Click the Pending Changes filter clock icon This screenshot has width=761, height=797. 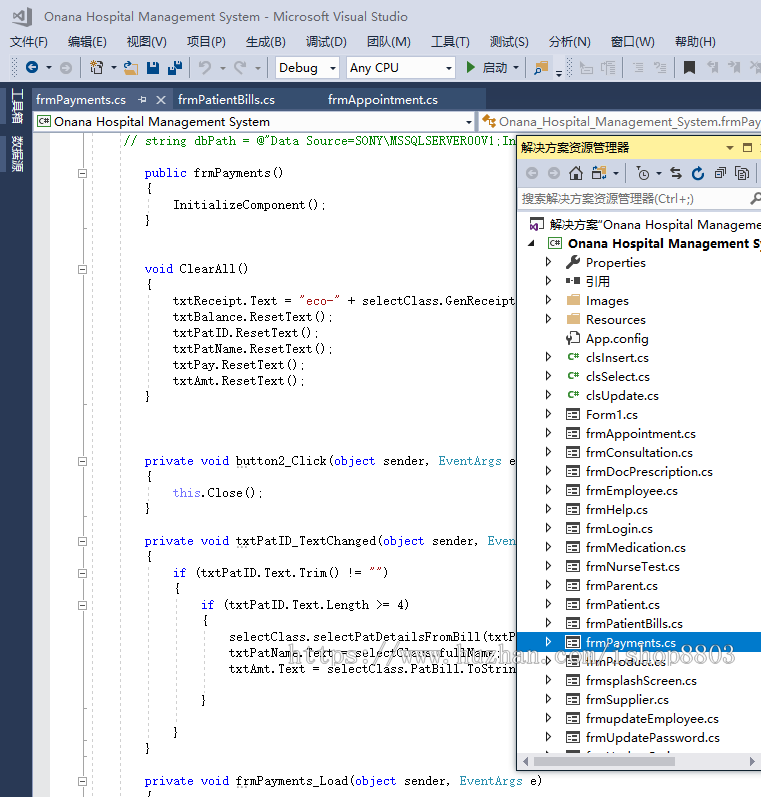tap(643, 173)
